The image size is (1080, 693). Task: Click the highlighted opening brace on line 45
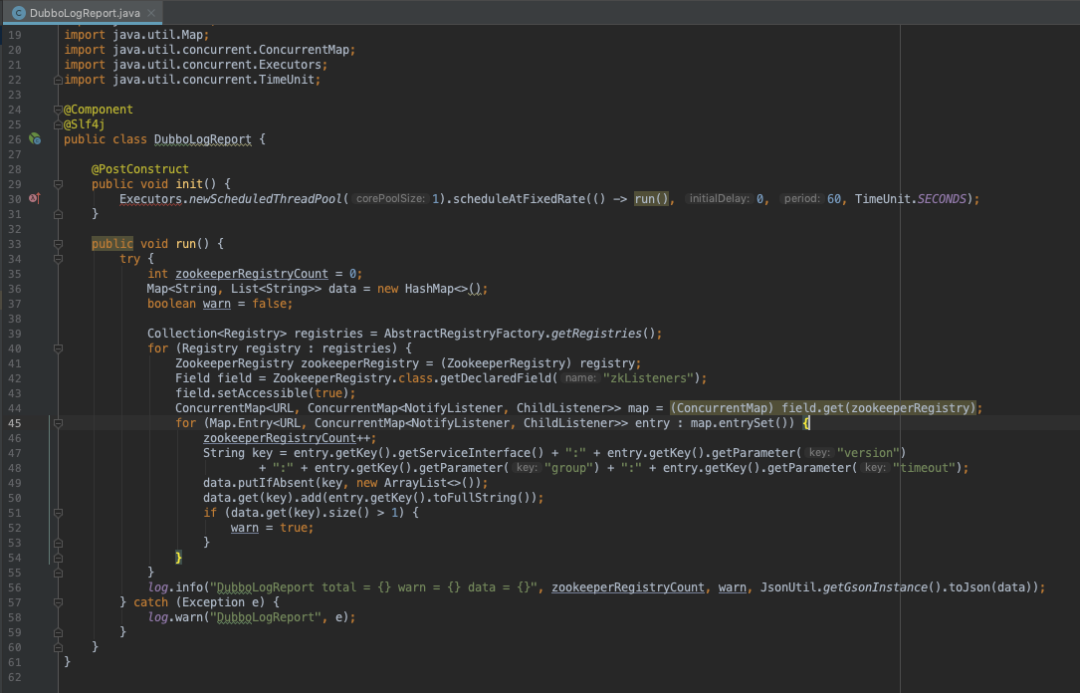(806, 423)
